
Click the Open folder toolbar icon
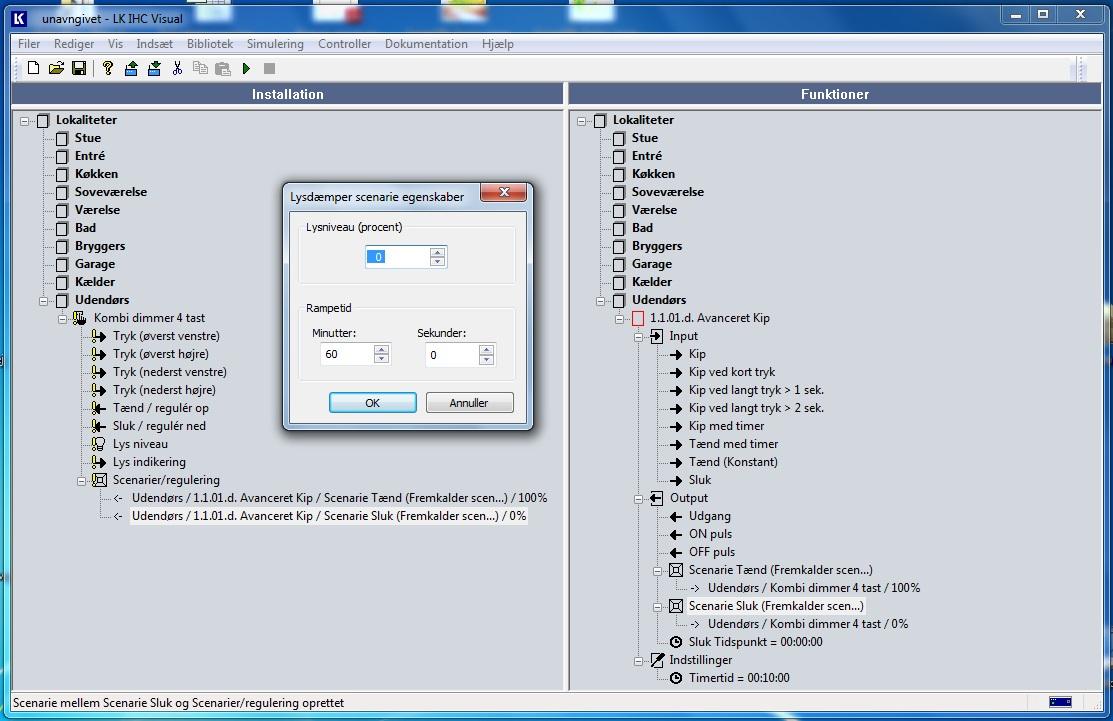(x=56, y=68)
